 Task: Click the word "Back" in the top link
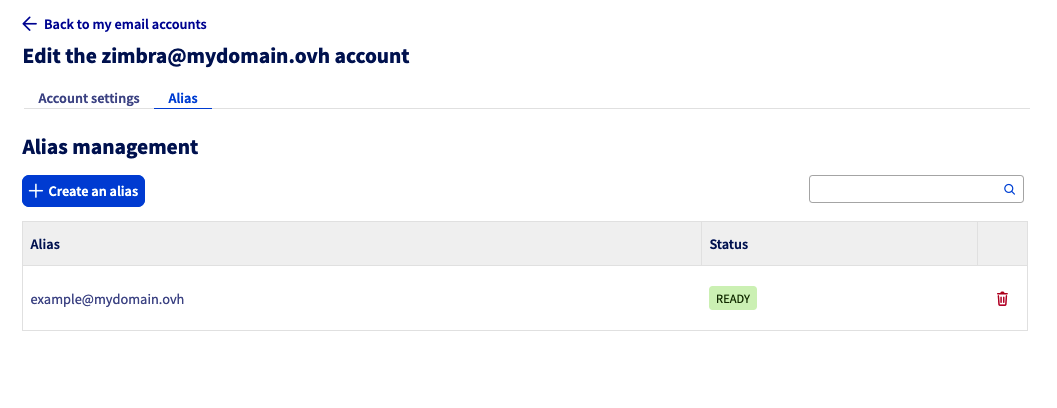coord(59,24)
